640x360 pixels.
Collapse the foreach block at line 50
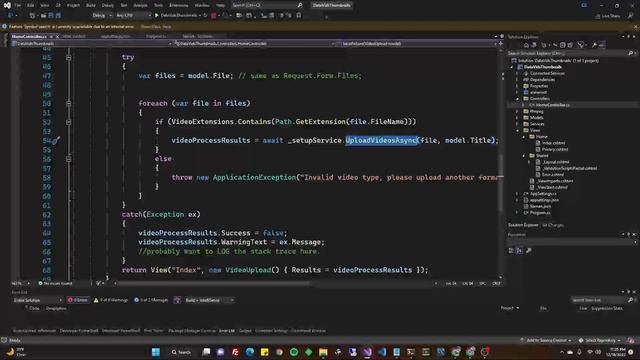tap(69, 104)
